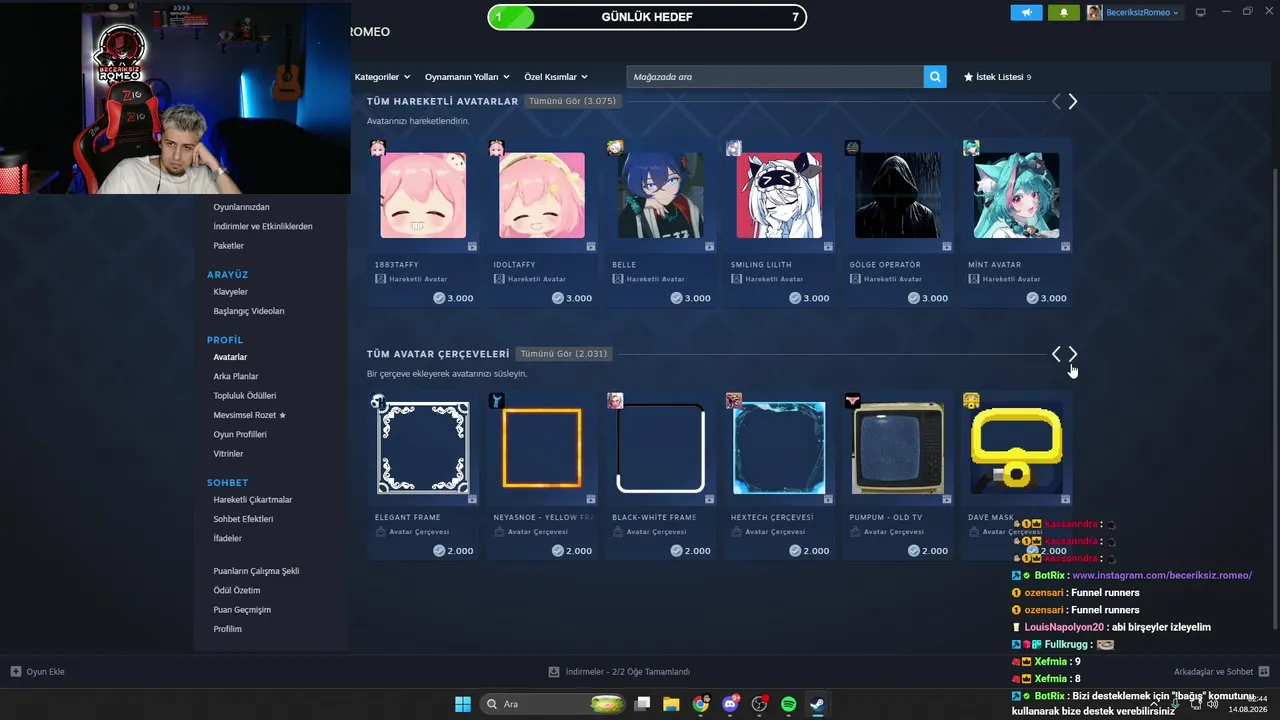Open the HEXTECH ÇERÇEVESİ frame thumbnail
Image resolution: width=1280 pixels, height=720 pixels.
[x=779, y=448]
